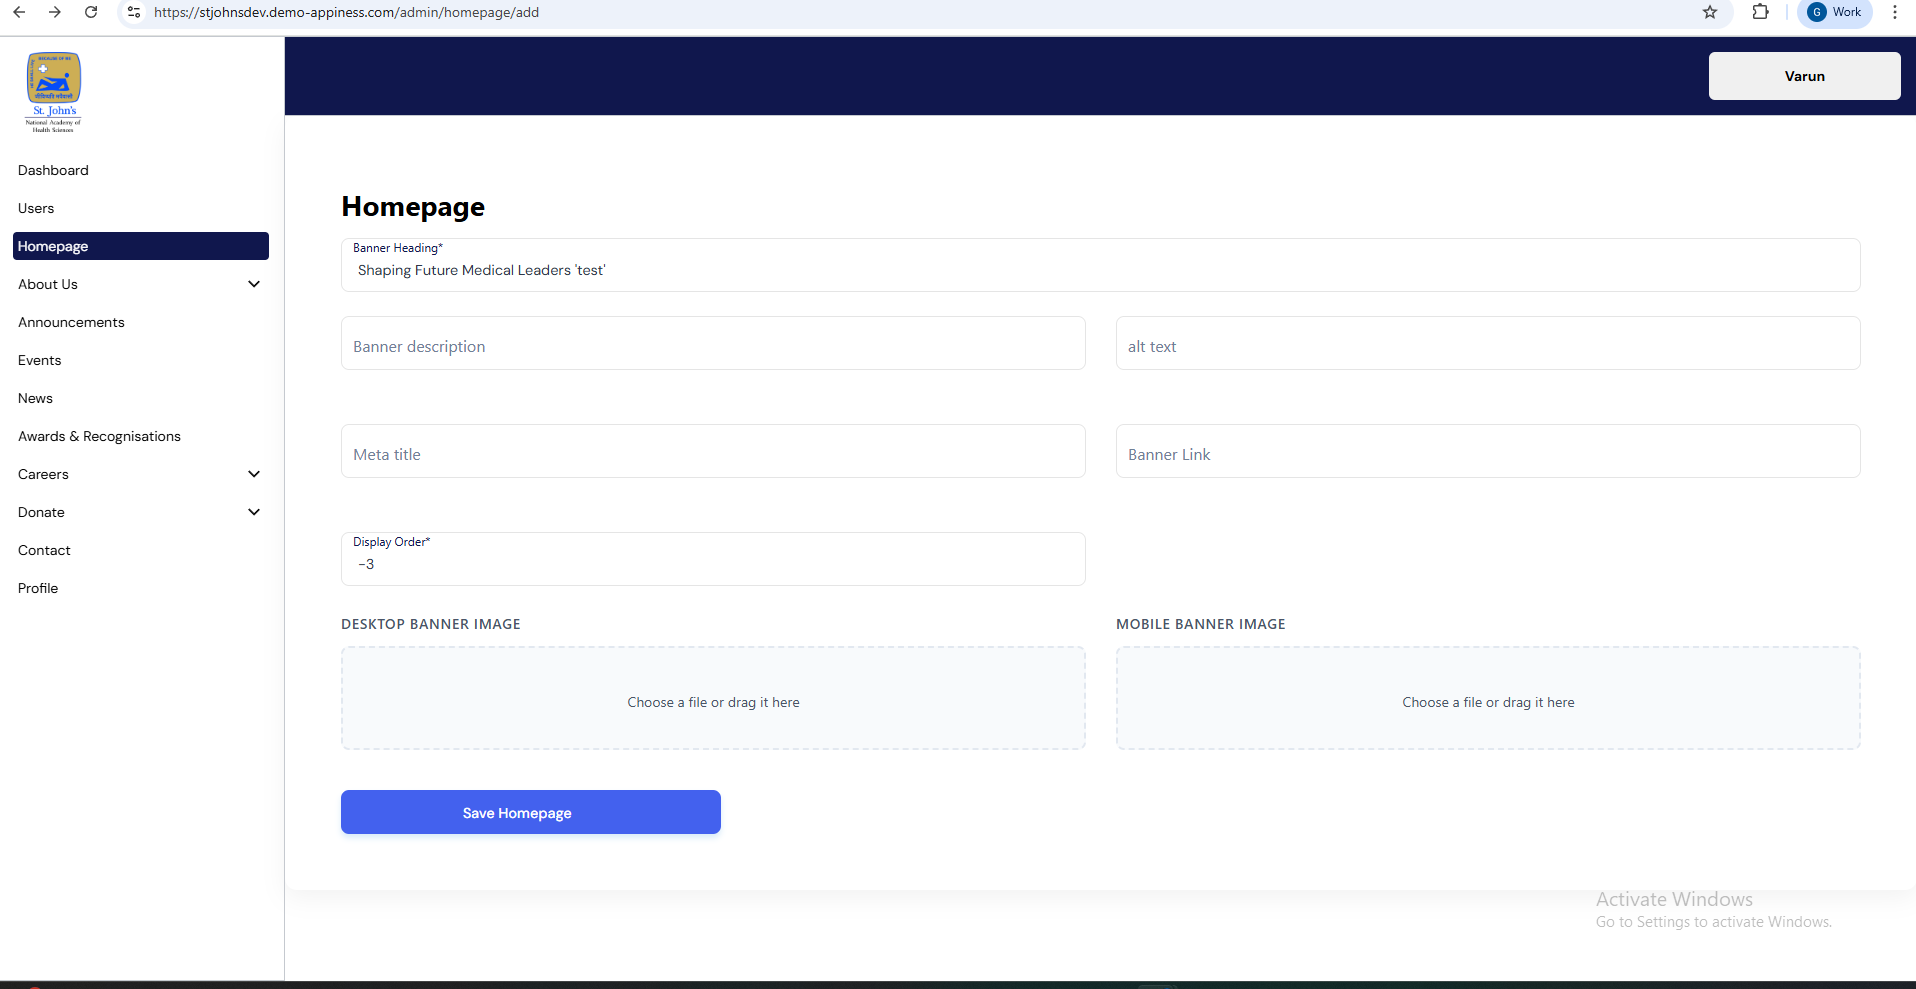Reload the page with refresh icon
The image size is (1916, 989).
[91, 12]
